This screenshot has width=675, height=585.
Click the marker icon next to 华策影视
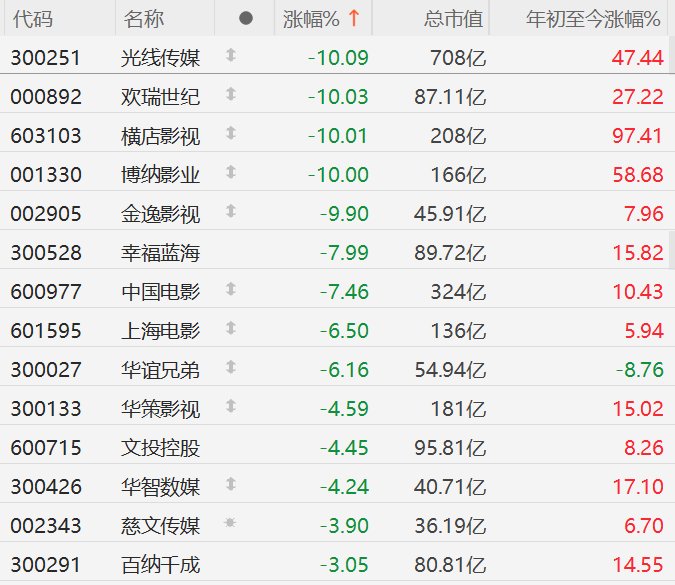[231, 406]
